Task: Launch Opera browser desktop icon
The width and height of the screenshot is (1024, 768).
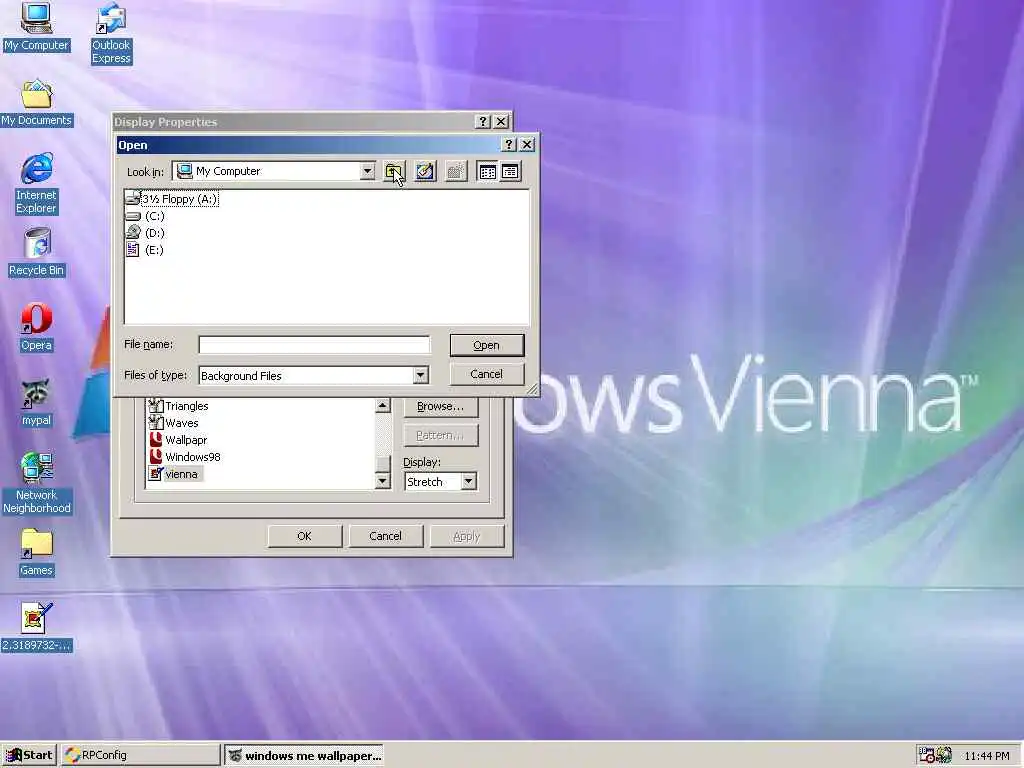Action: tap(36, 327)
